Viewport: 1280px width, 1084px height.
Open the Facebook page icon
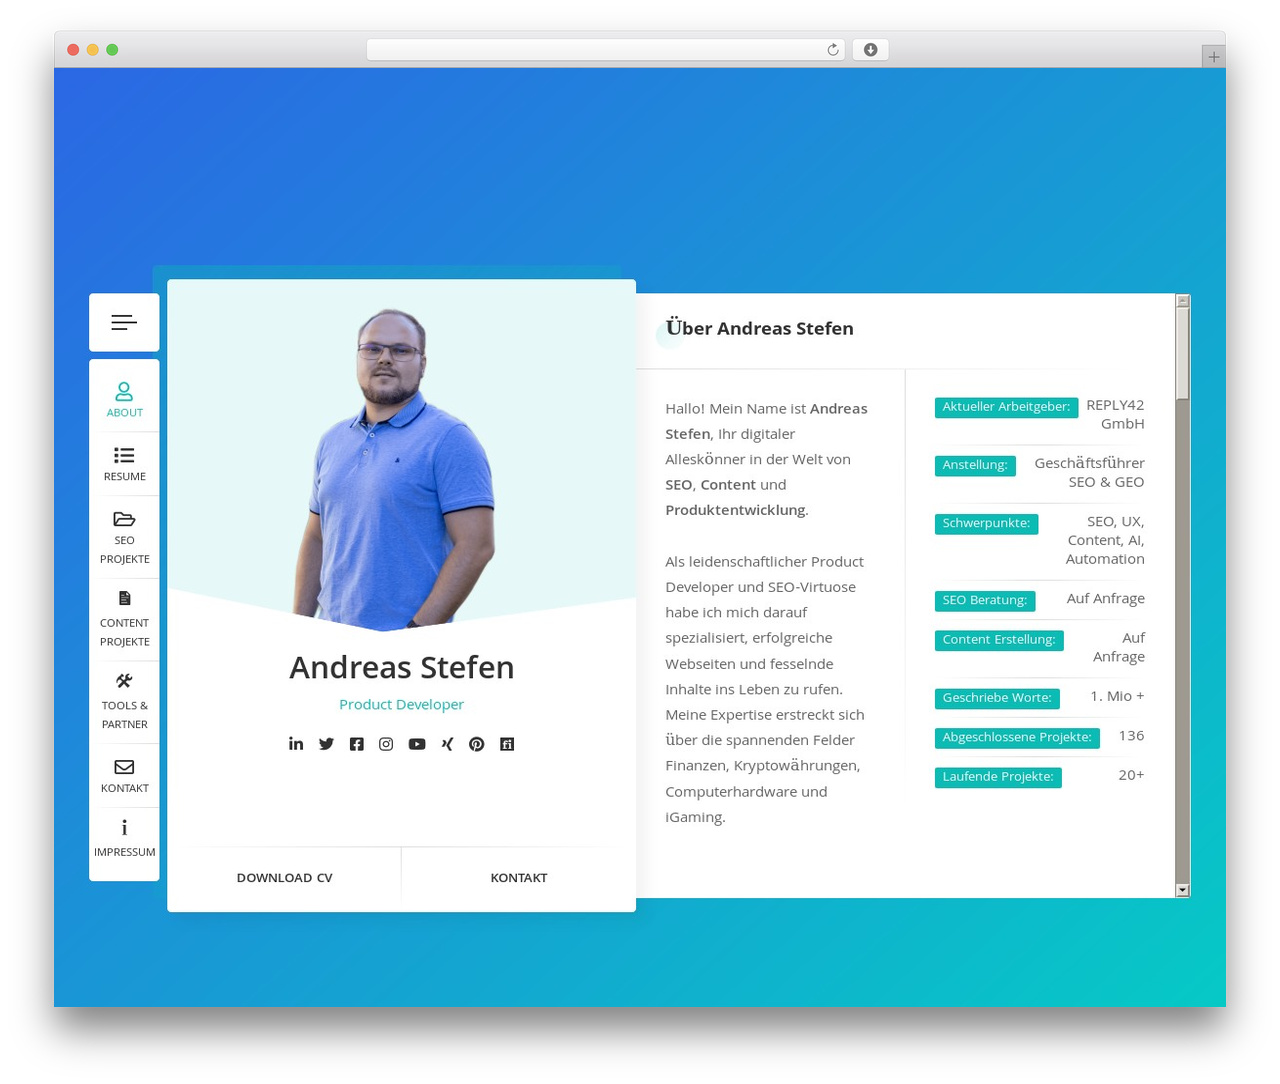[x=356, y=743]
